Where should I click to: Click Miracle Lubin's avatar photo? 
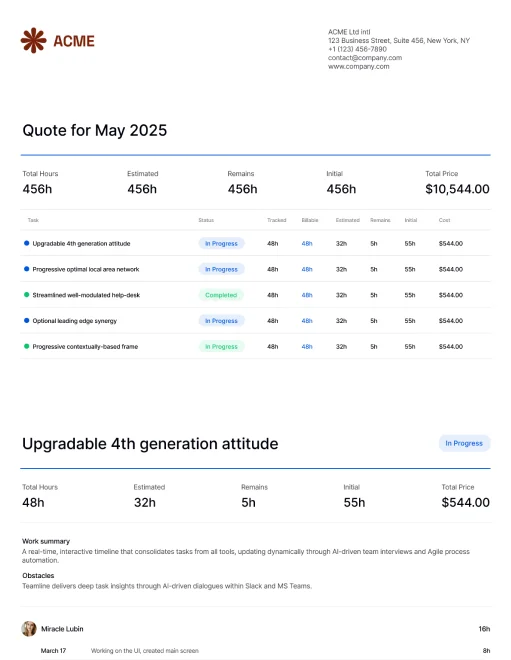[29, 629]
